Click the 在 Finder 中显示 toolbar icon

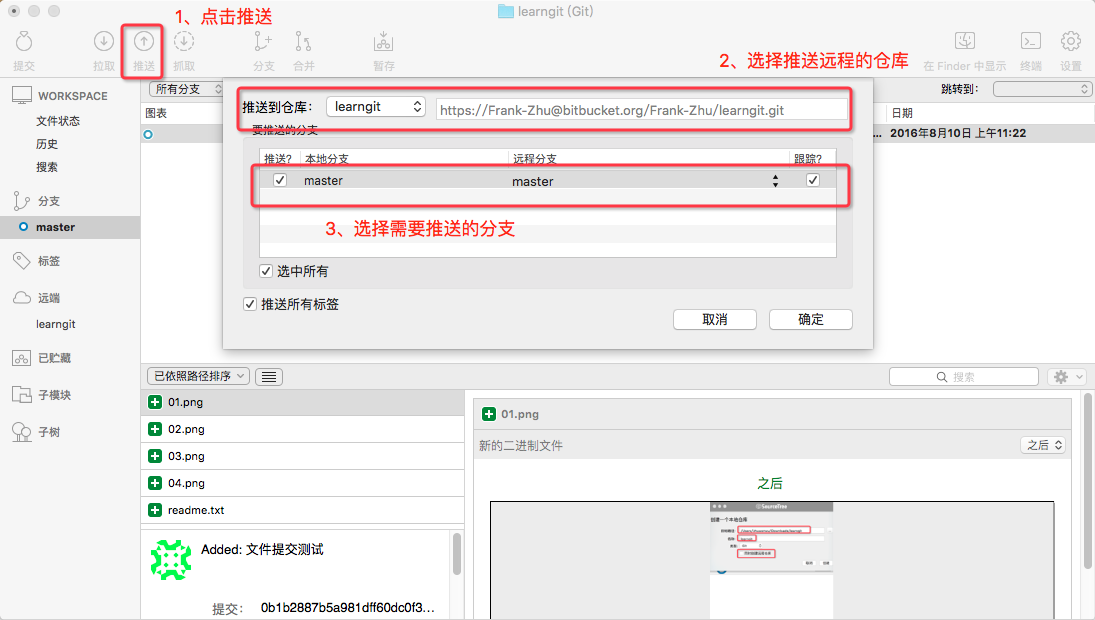point(965,41)
